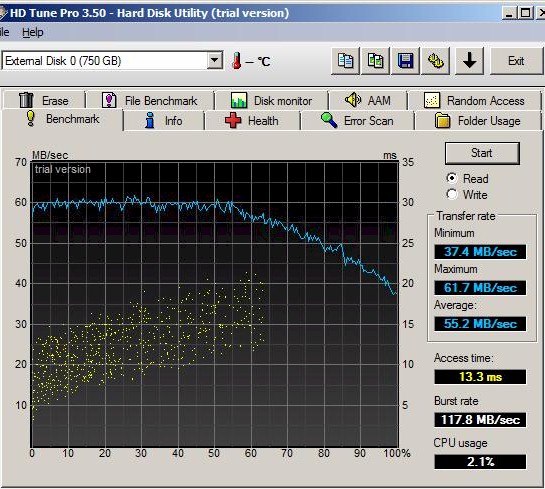
Task: Open the Help menu
Action: pyautogui.click(x=33, y=32)
